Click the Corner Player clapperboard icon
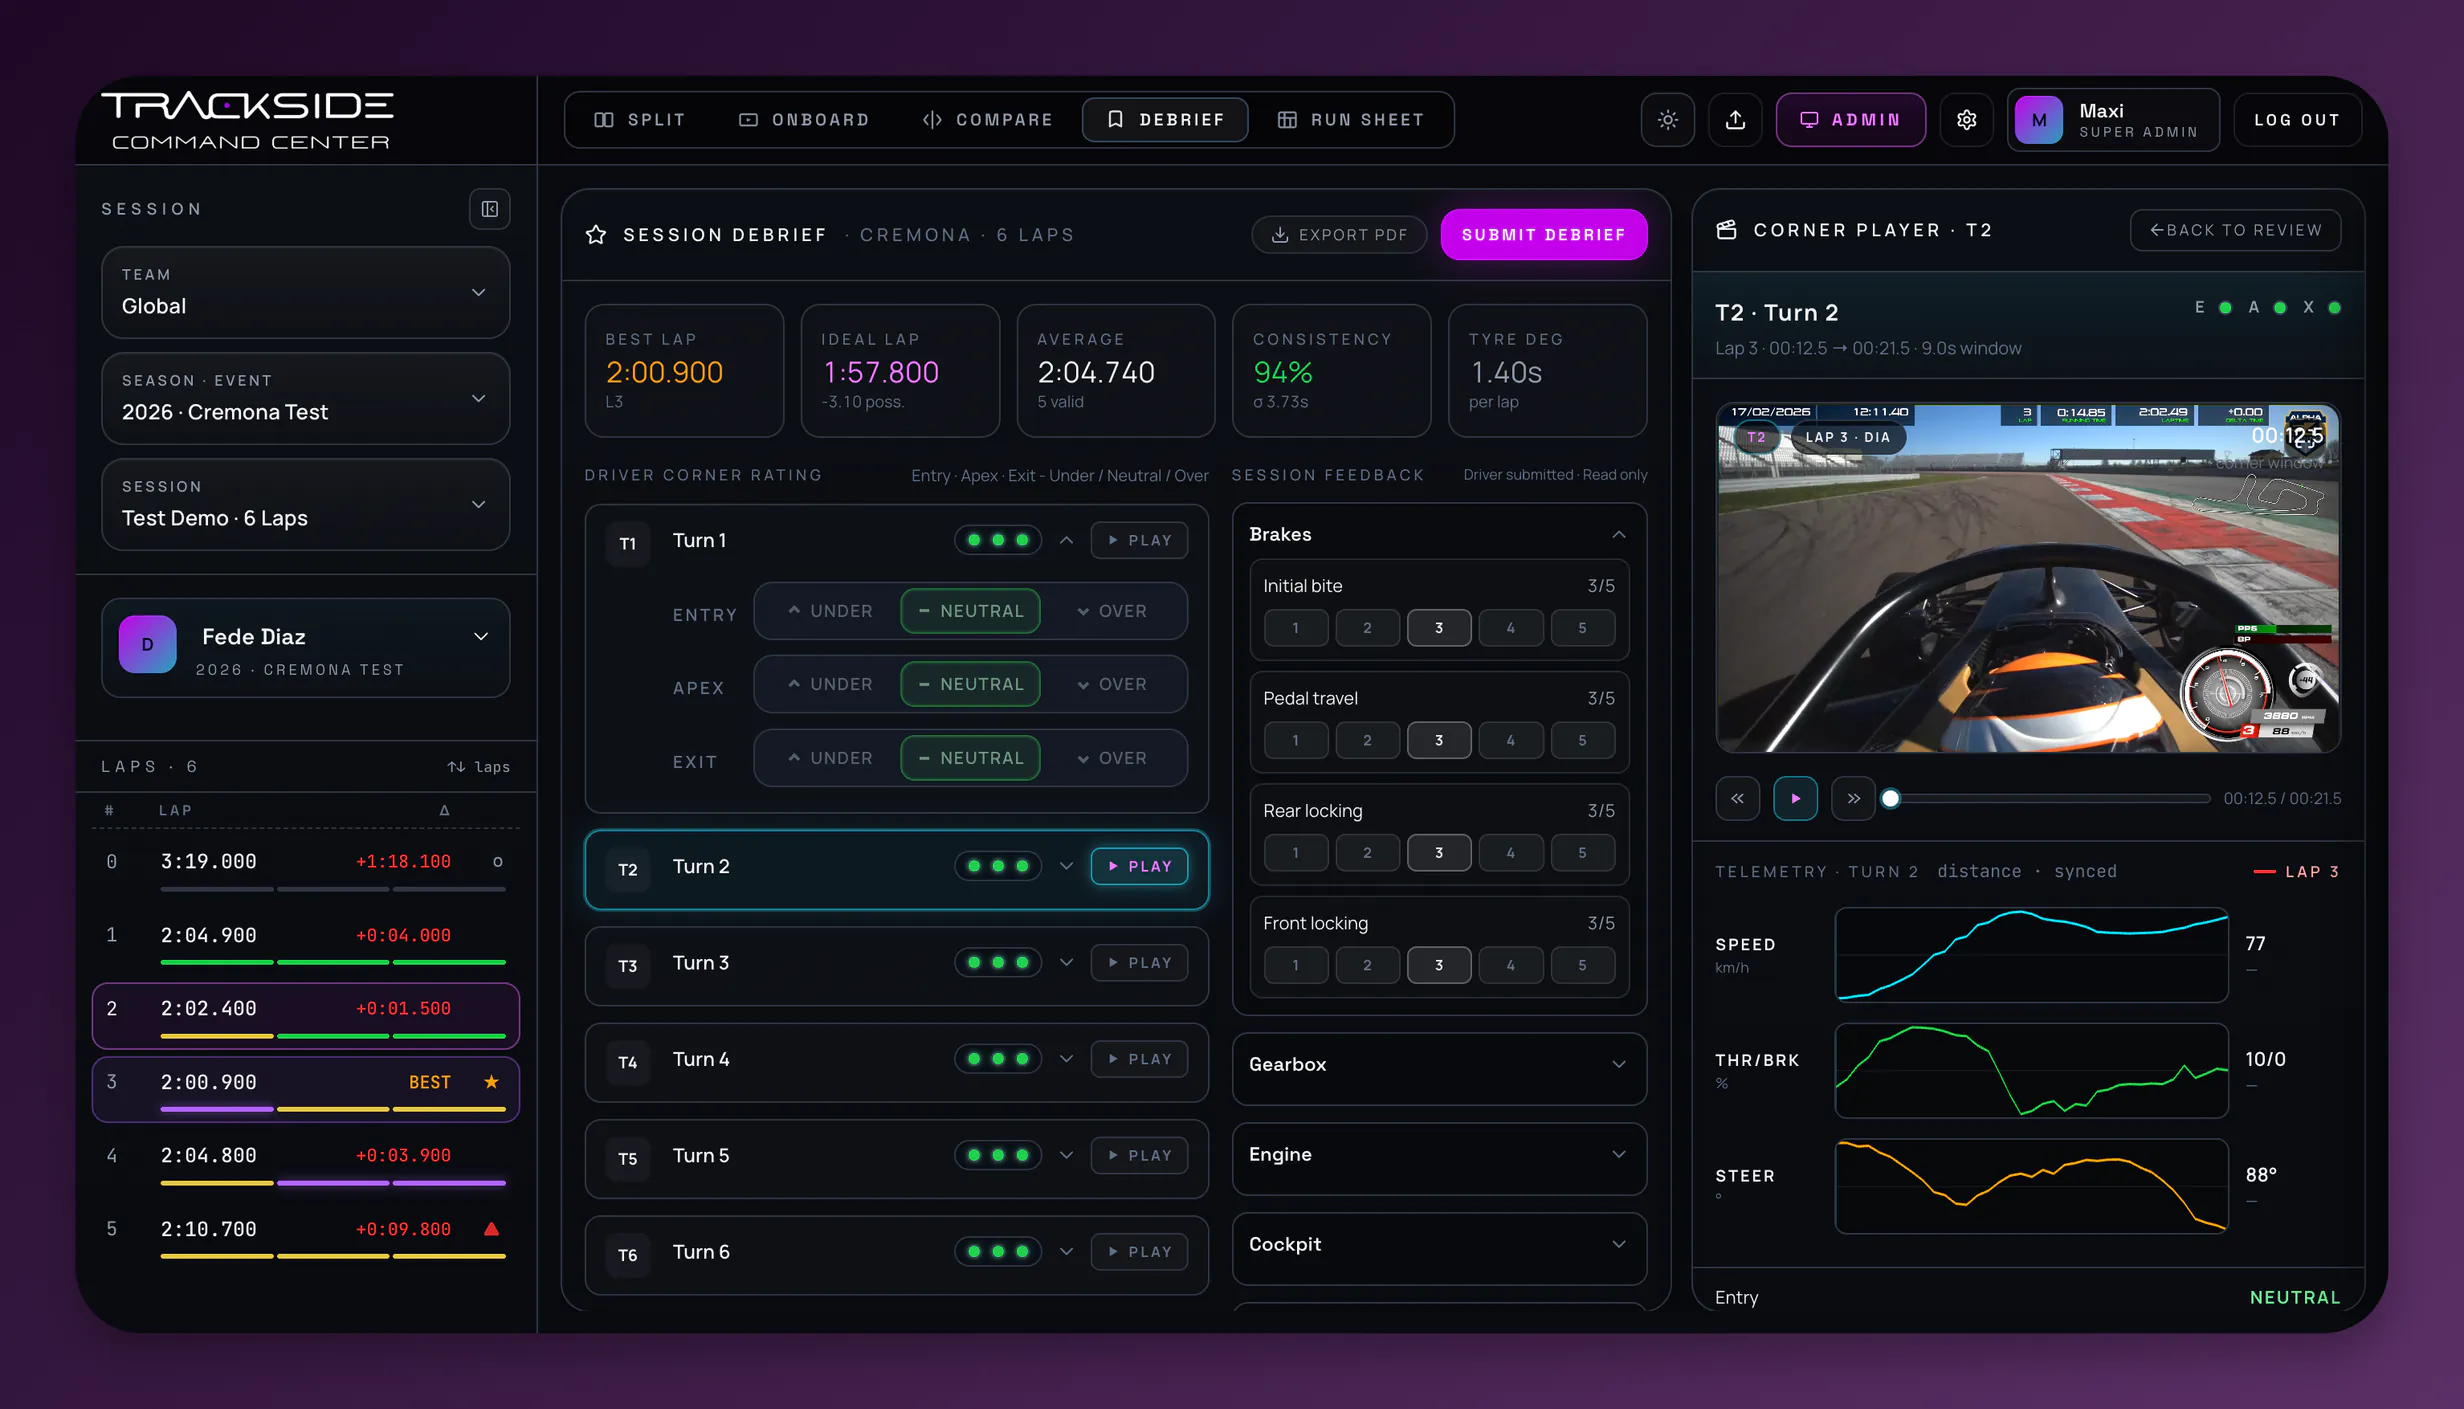 click(x=1726, y=230)
